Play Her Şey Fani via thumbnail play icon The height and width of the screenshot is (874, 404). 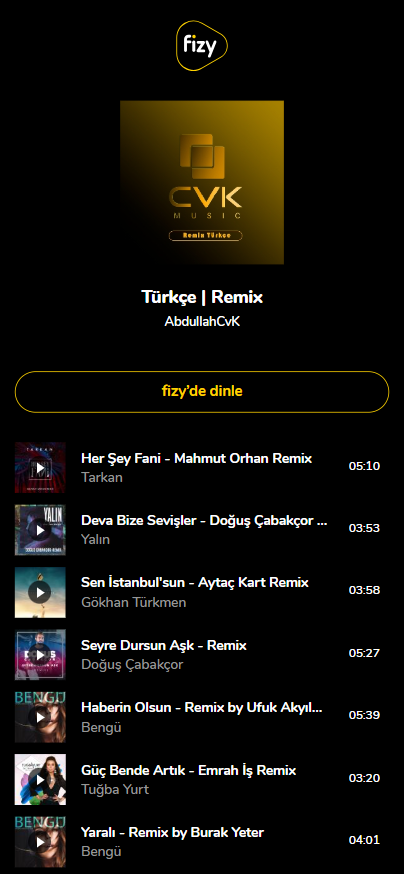point(40,468)
